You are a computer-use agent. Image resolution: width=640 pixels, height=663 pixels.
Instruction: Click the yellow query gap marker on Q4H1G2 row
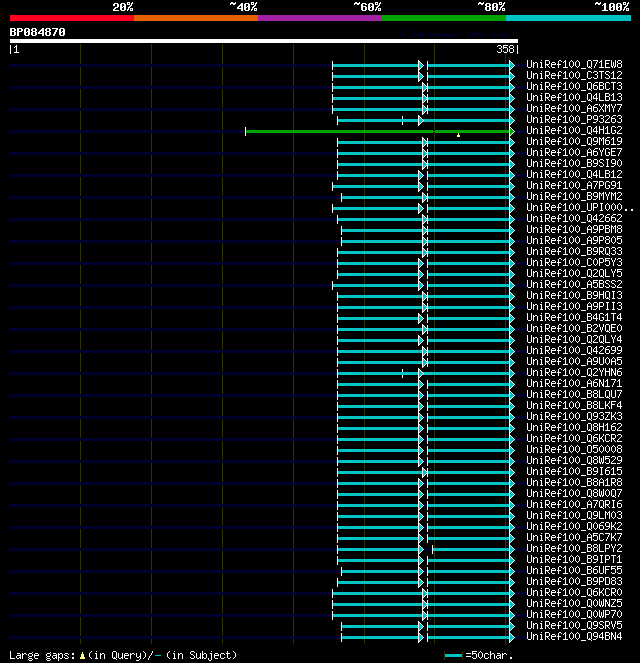click(458, 135)
